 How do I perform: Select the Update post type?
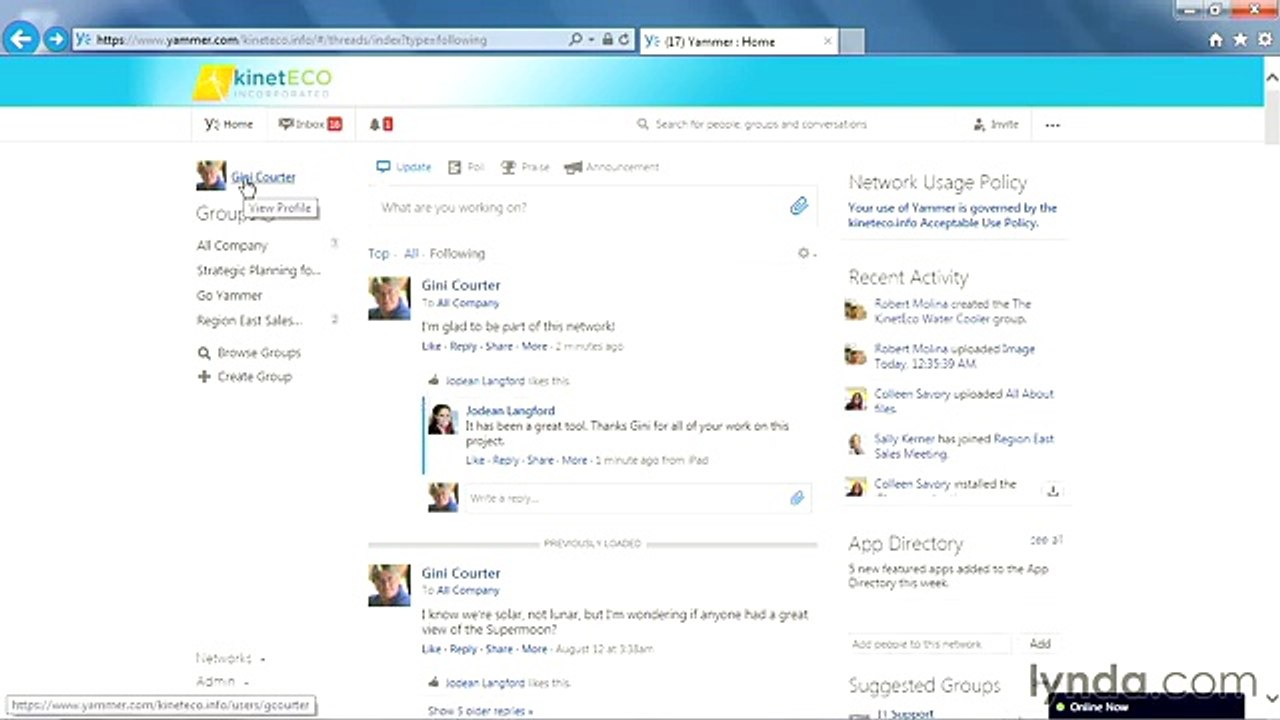[x=404, y=167]
